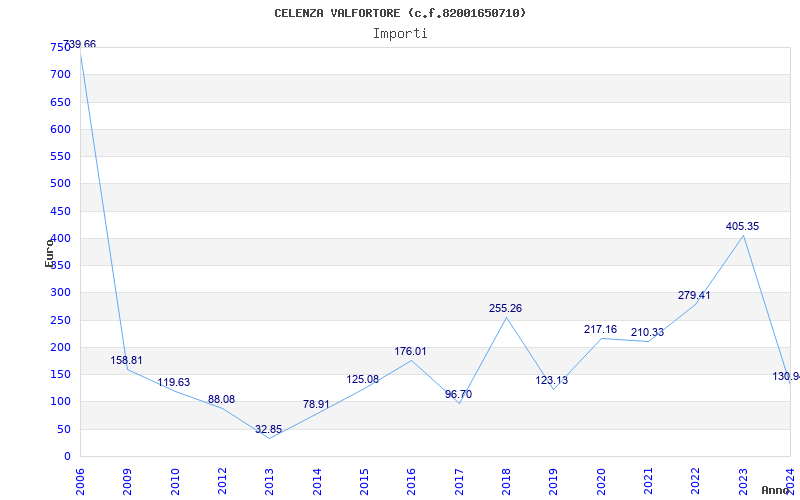800x500 pixels.
Task: Click the 2023 x-axis year label
Action: tap(743, 481)
